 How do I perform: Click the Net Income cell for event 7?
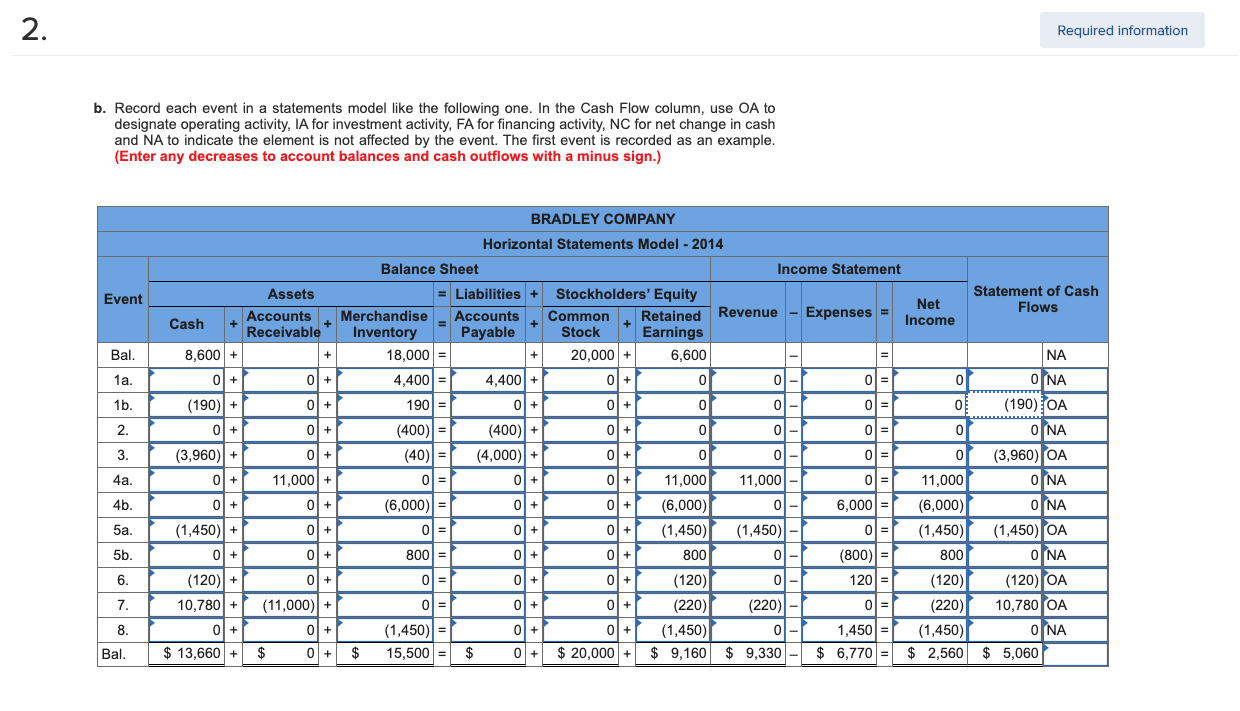click(928, 605)
